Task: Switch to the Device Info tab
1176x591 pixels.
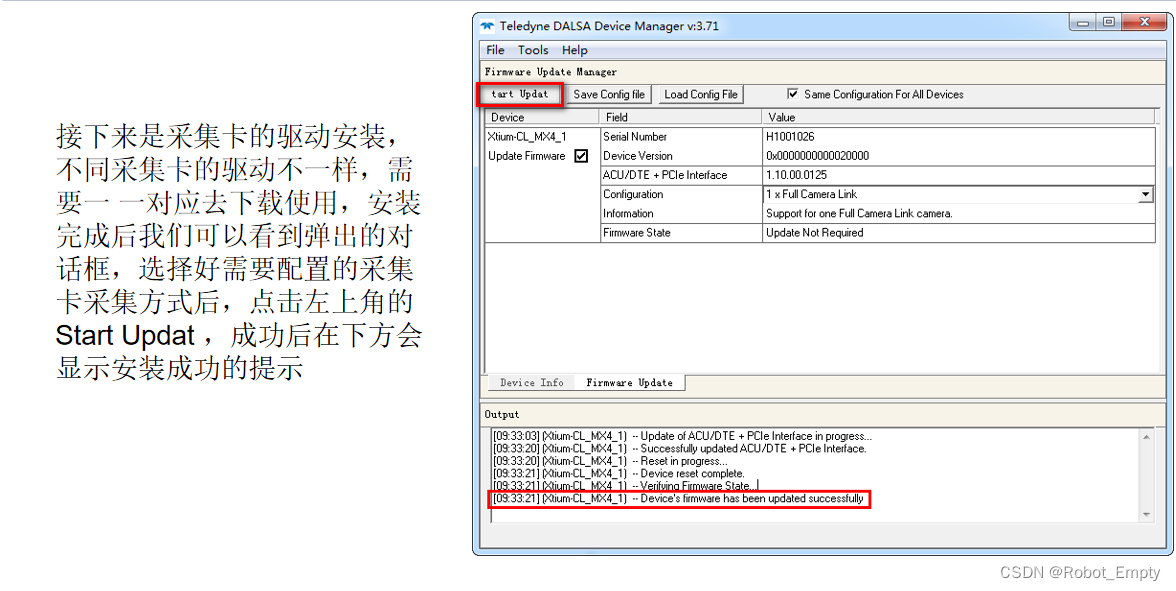Action: (x=531, y=382)
